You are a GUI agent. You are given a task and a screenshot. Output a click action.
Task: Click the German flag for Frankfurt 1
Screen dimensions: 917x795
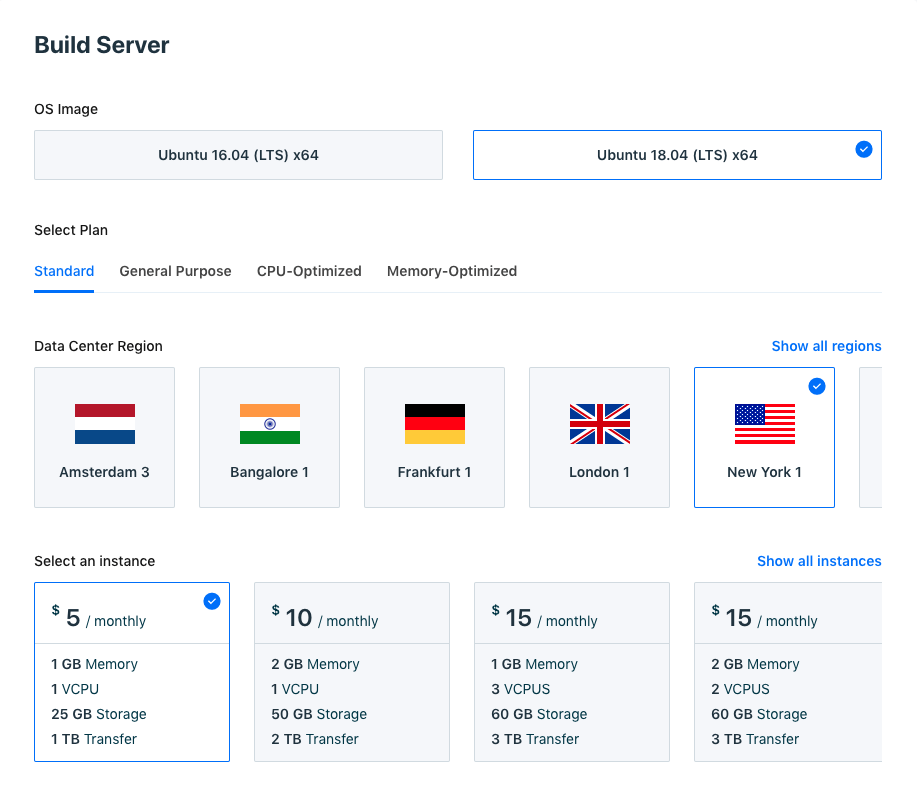(x=434, y=423)
